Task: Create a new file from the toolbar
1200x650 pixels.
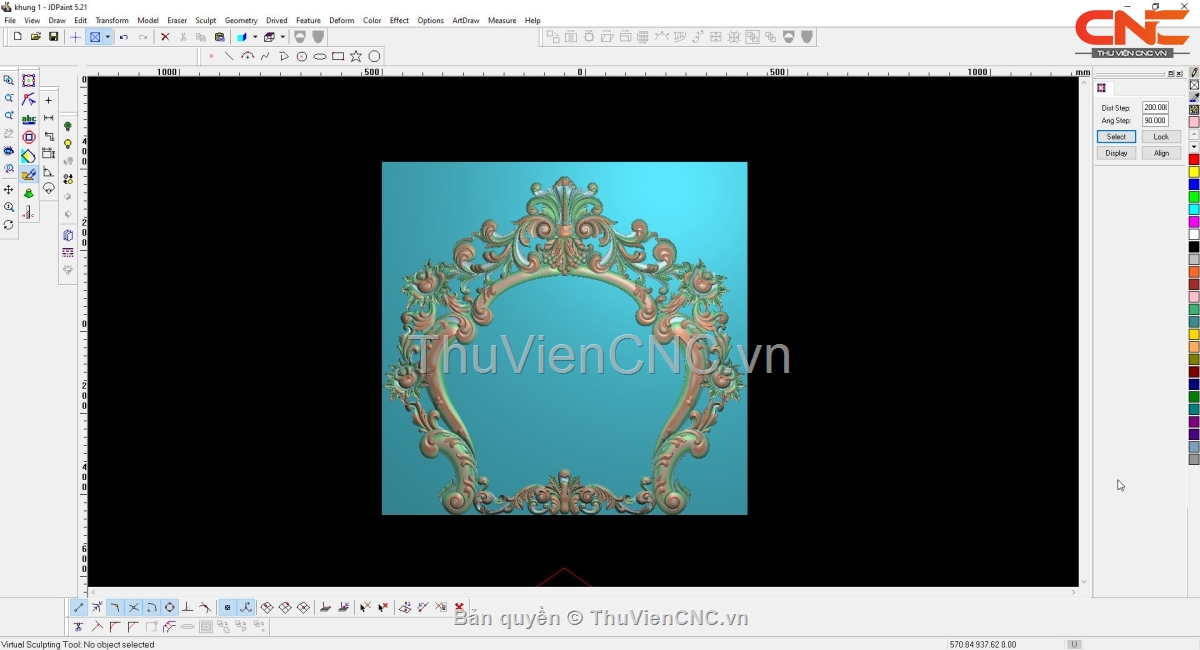Action: tap(17, 37)
